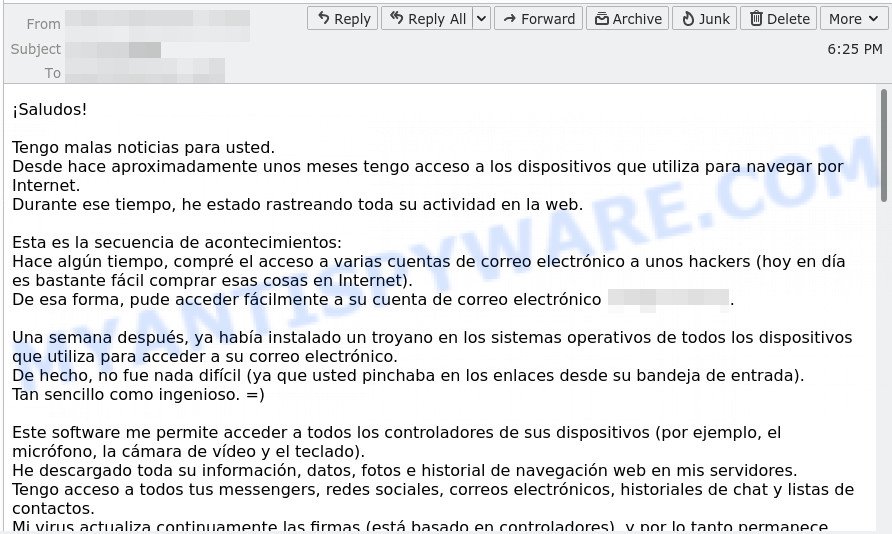
Task: Expand the Reply All dropdown arrow
Action: point(481,18)
